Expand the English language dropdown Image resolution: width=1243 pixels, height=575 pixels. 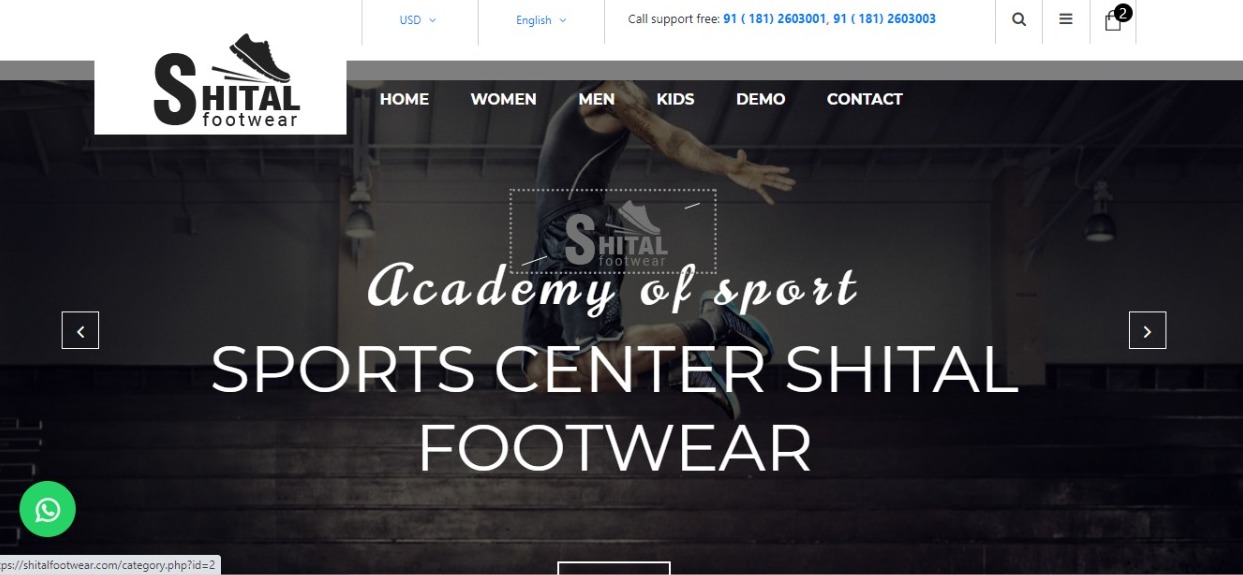click(x=541, y=20)
